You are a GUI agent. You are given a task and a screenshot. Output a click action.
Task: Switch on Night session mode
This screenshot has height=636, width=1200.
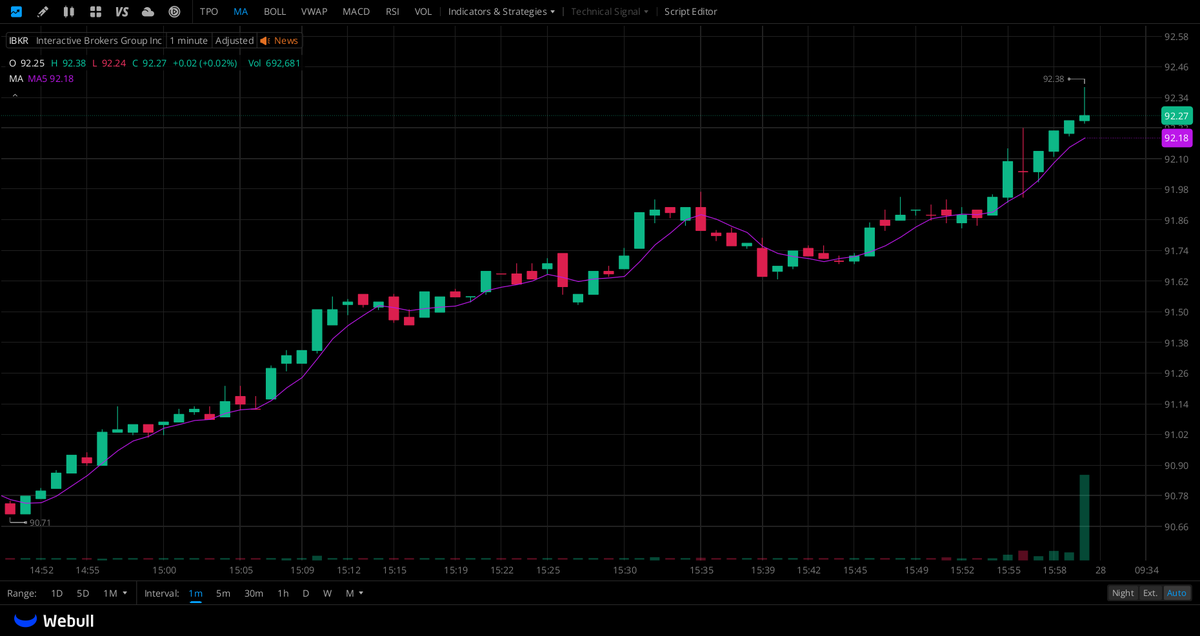1123,593
